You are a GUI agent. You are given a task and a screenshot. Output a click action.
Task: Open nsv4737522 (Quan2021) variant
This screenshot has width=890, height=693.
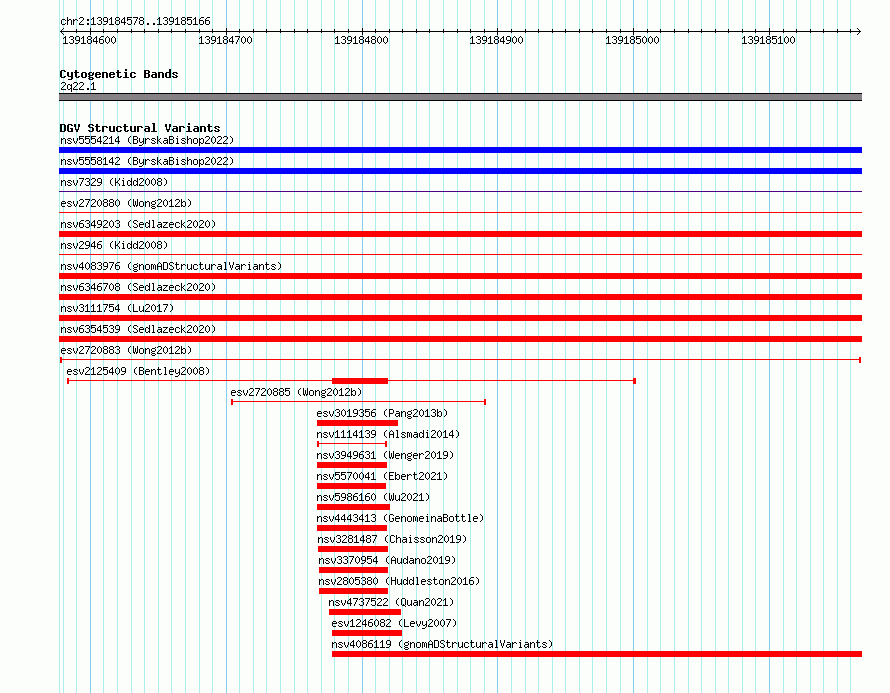pos(391,602)
